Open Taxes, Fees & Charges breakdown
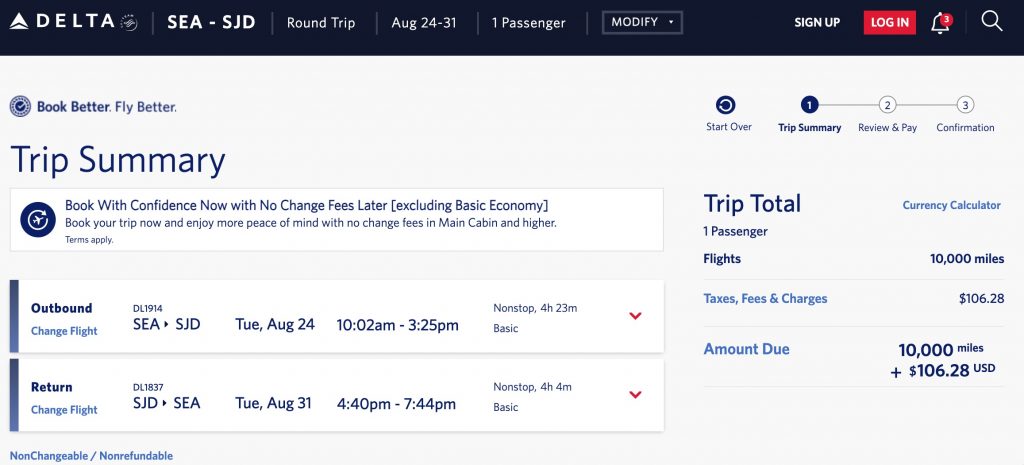The width and height of the screenshot is (1024, 465). (x=765, y=298)
